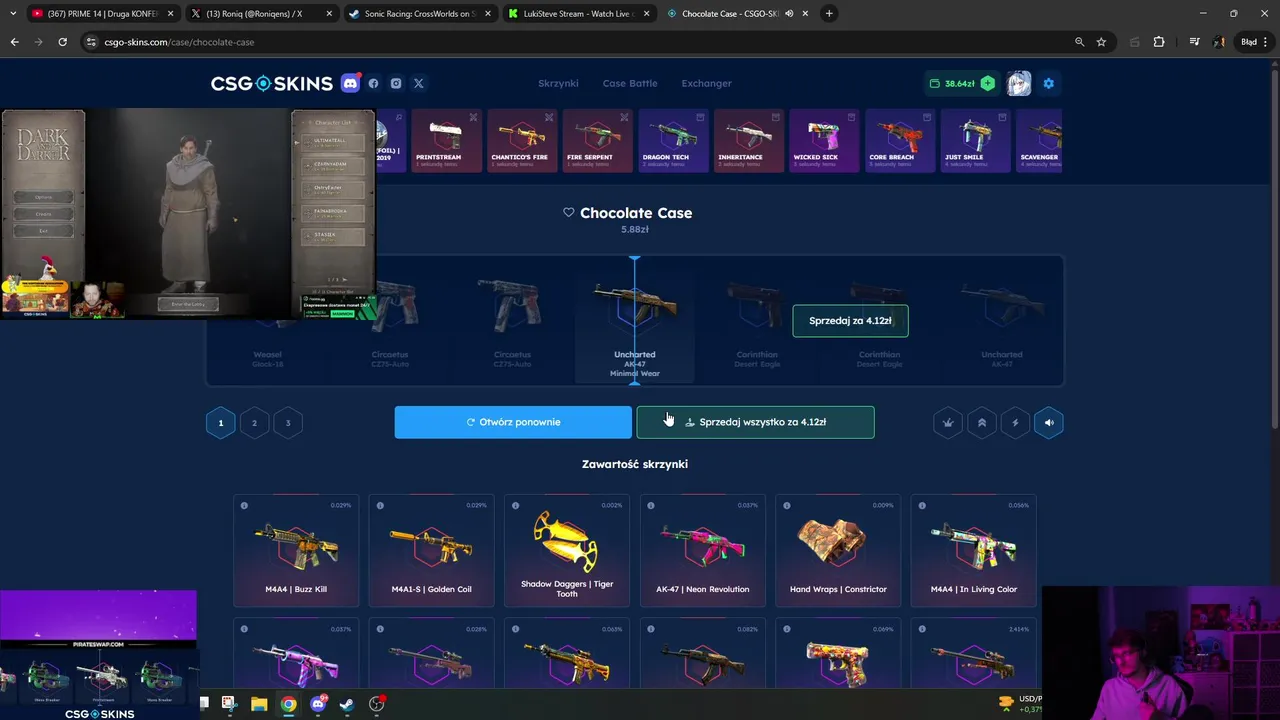Click Sprzedaj wszystko za 4.12zł
The width and height of the screenshot is (1280, 720).
pos(755,422)
